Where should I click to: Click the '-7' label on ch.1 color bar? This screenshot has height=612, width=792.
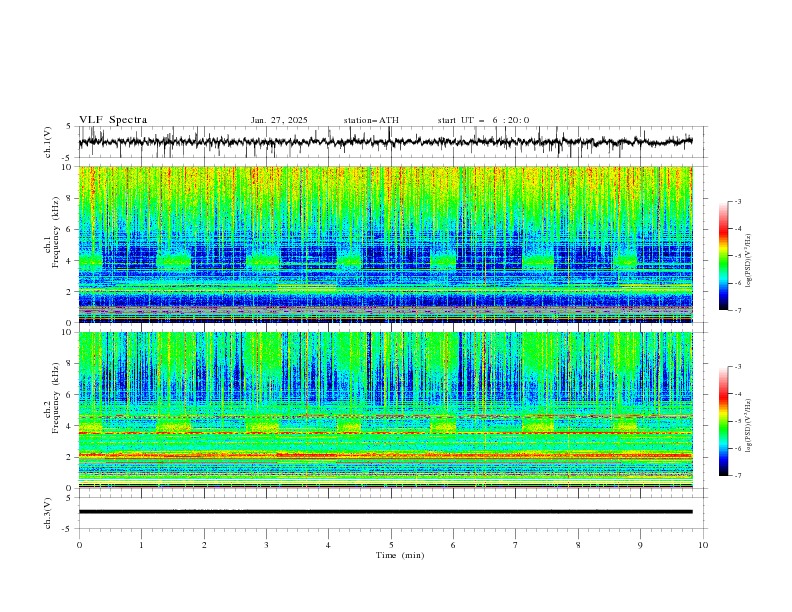[x=737, y=310]
